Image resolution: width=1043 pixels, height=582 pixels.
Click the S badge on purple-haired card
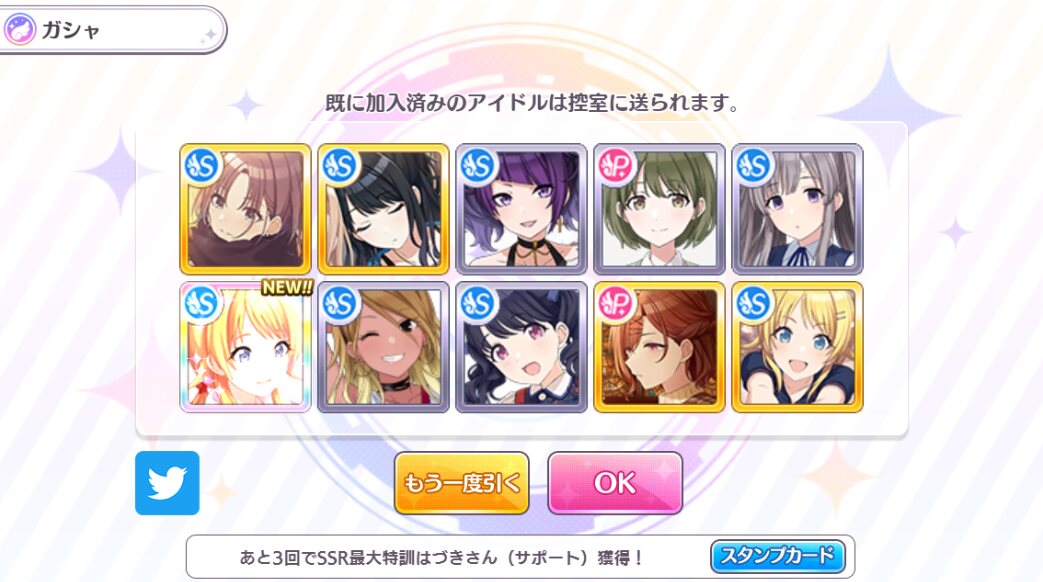click(x=478, y=166)
